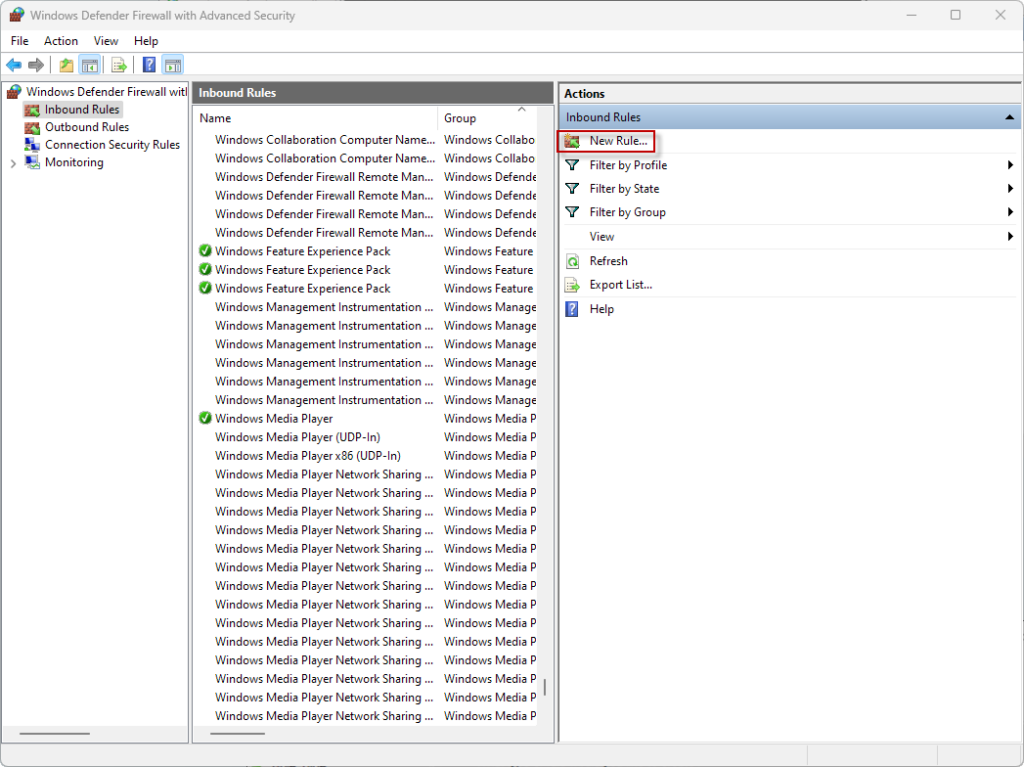Click the Connection Security Rules tree icon

point(32,144)
